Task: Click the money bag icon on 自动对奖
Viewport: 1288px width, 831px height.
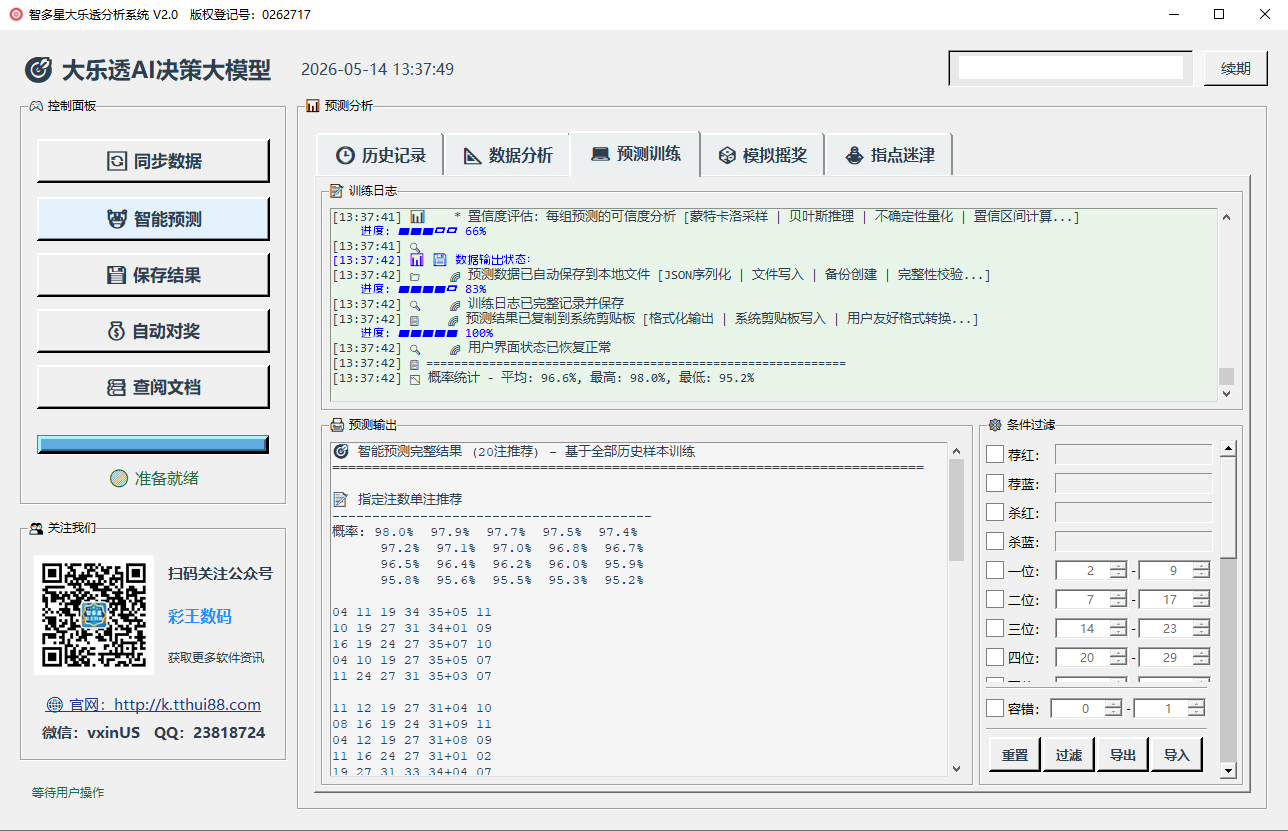Action: pyautogui.click(x=116, y=331)
